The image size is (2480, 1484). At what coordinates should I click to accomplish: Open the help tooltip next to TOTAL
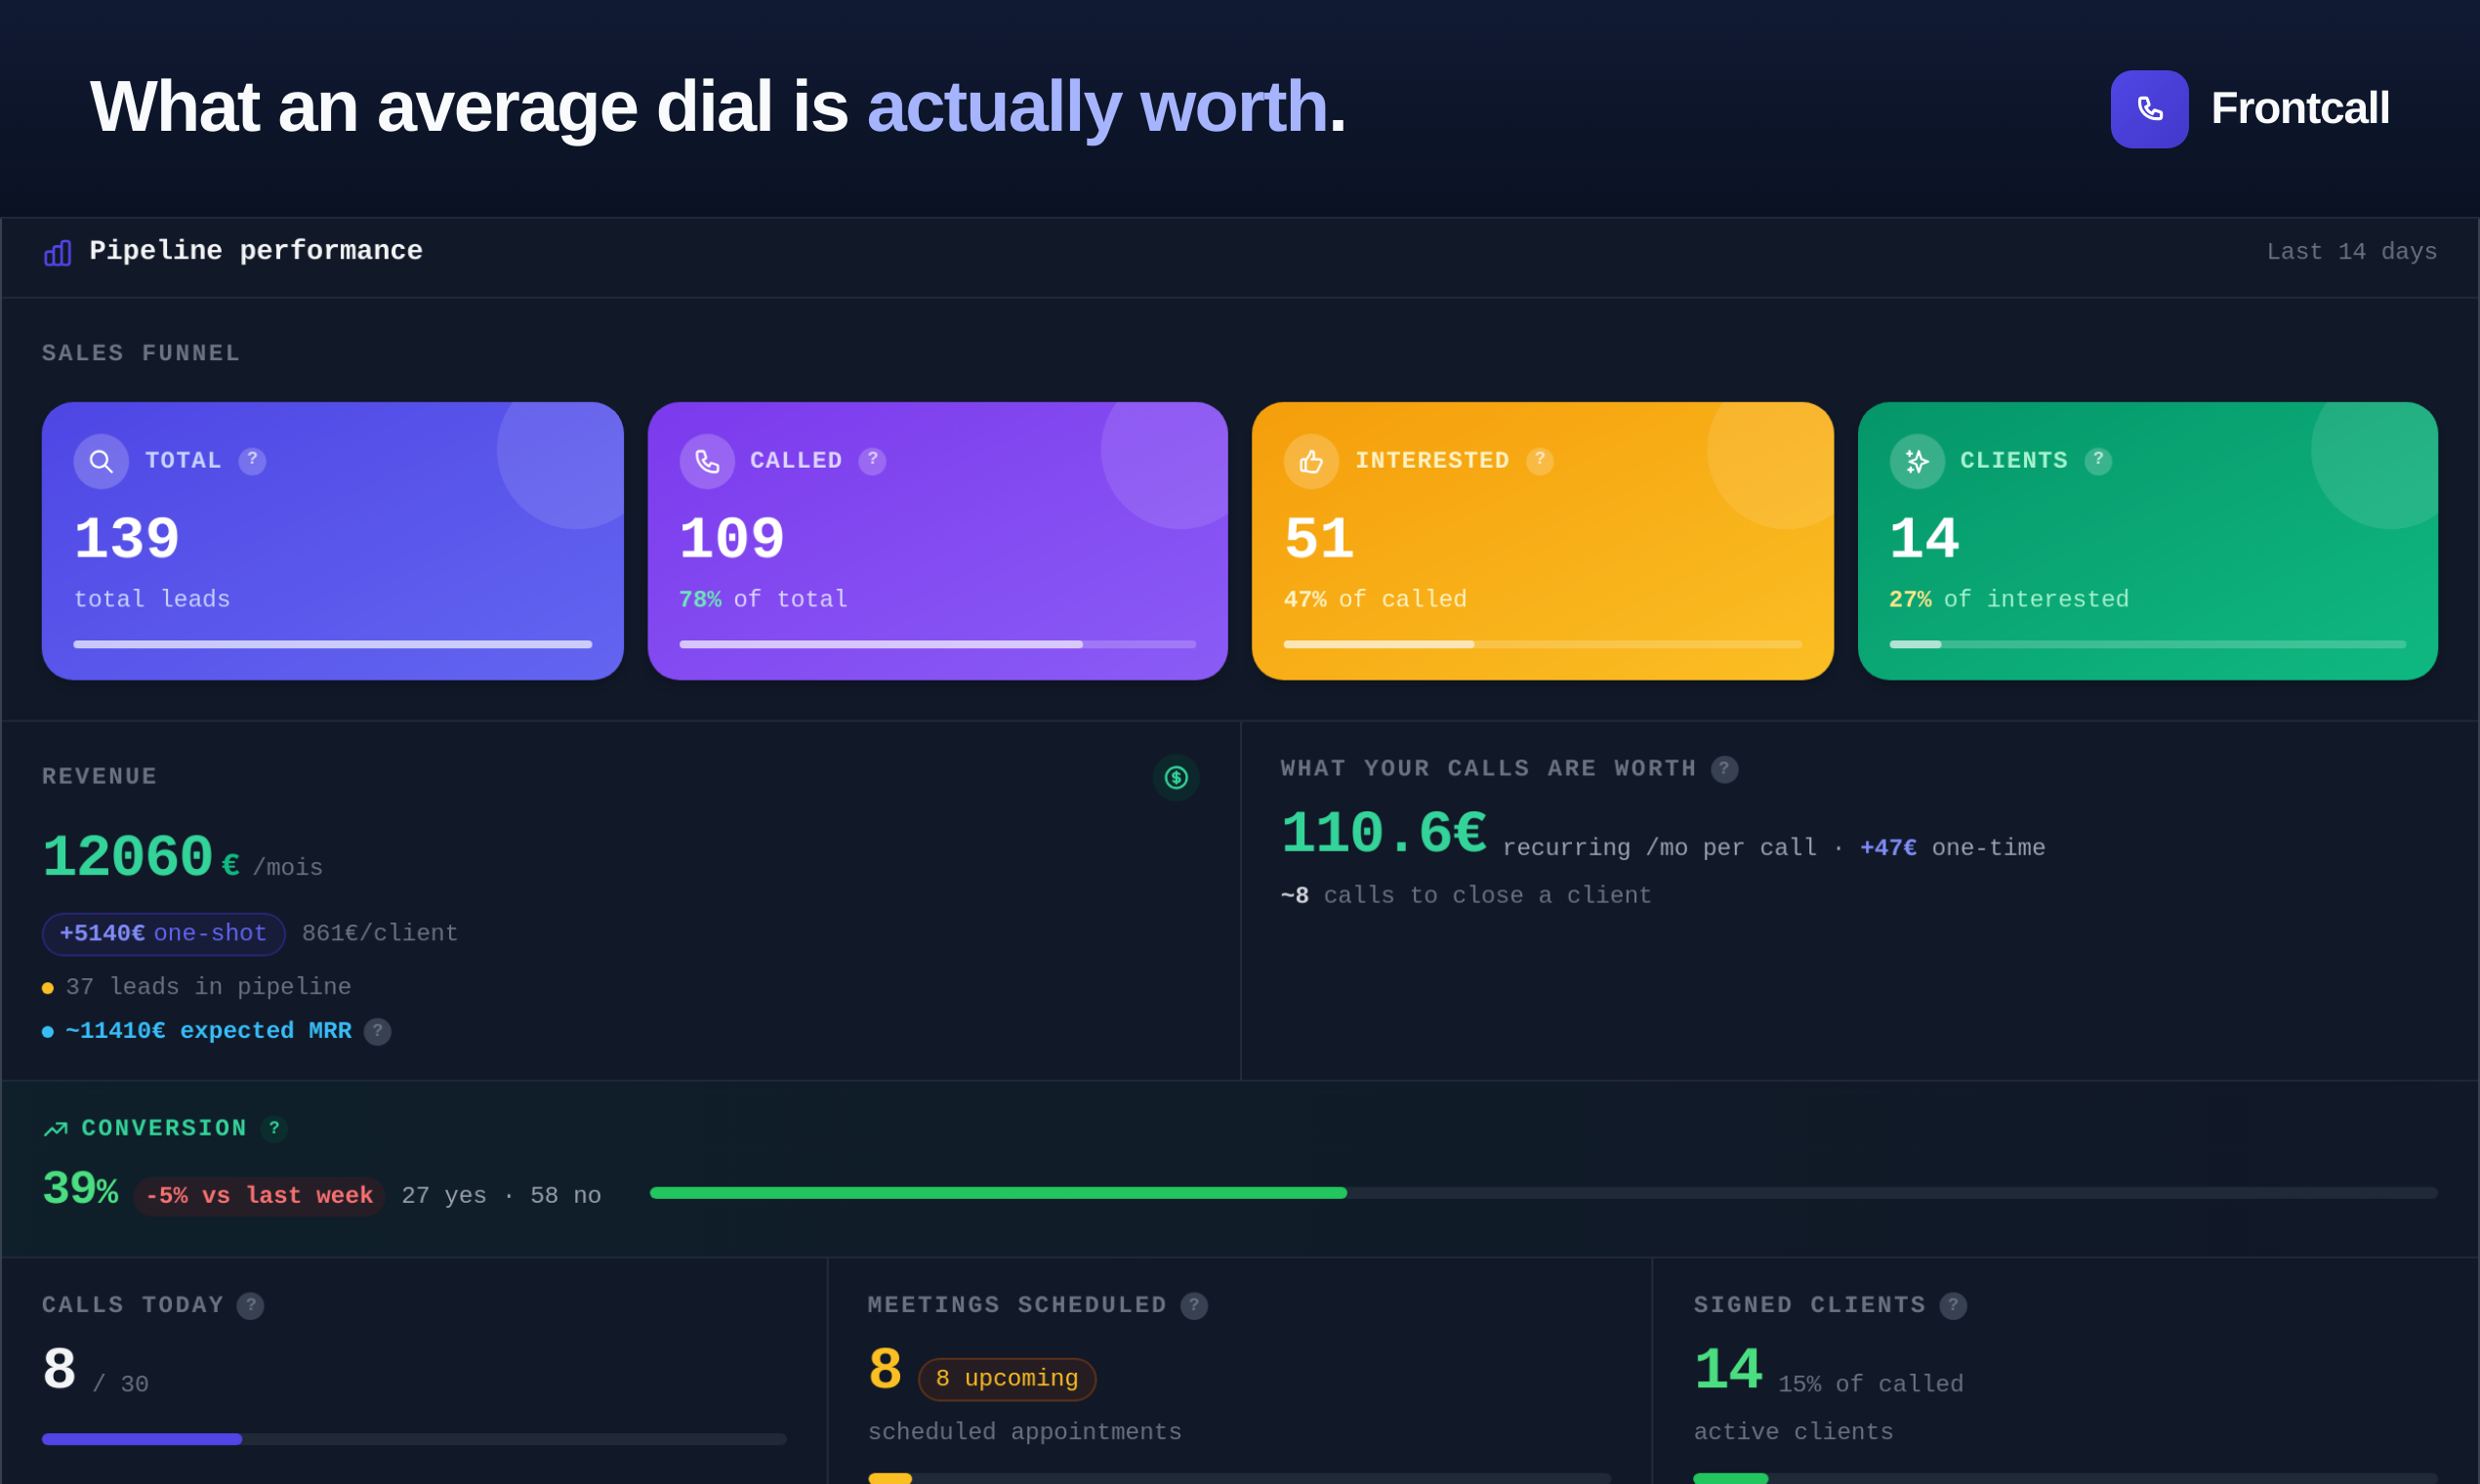pos(252,461)
